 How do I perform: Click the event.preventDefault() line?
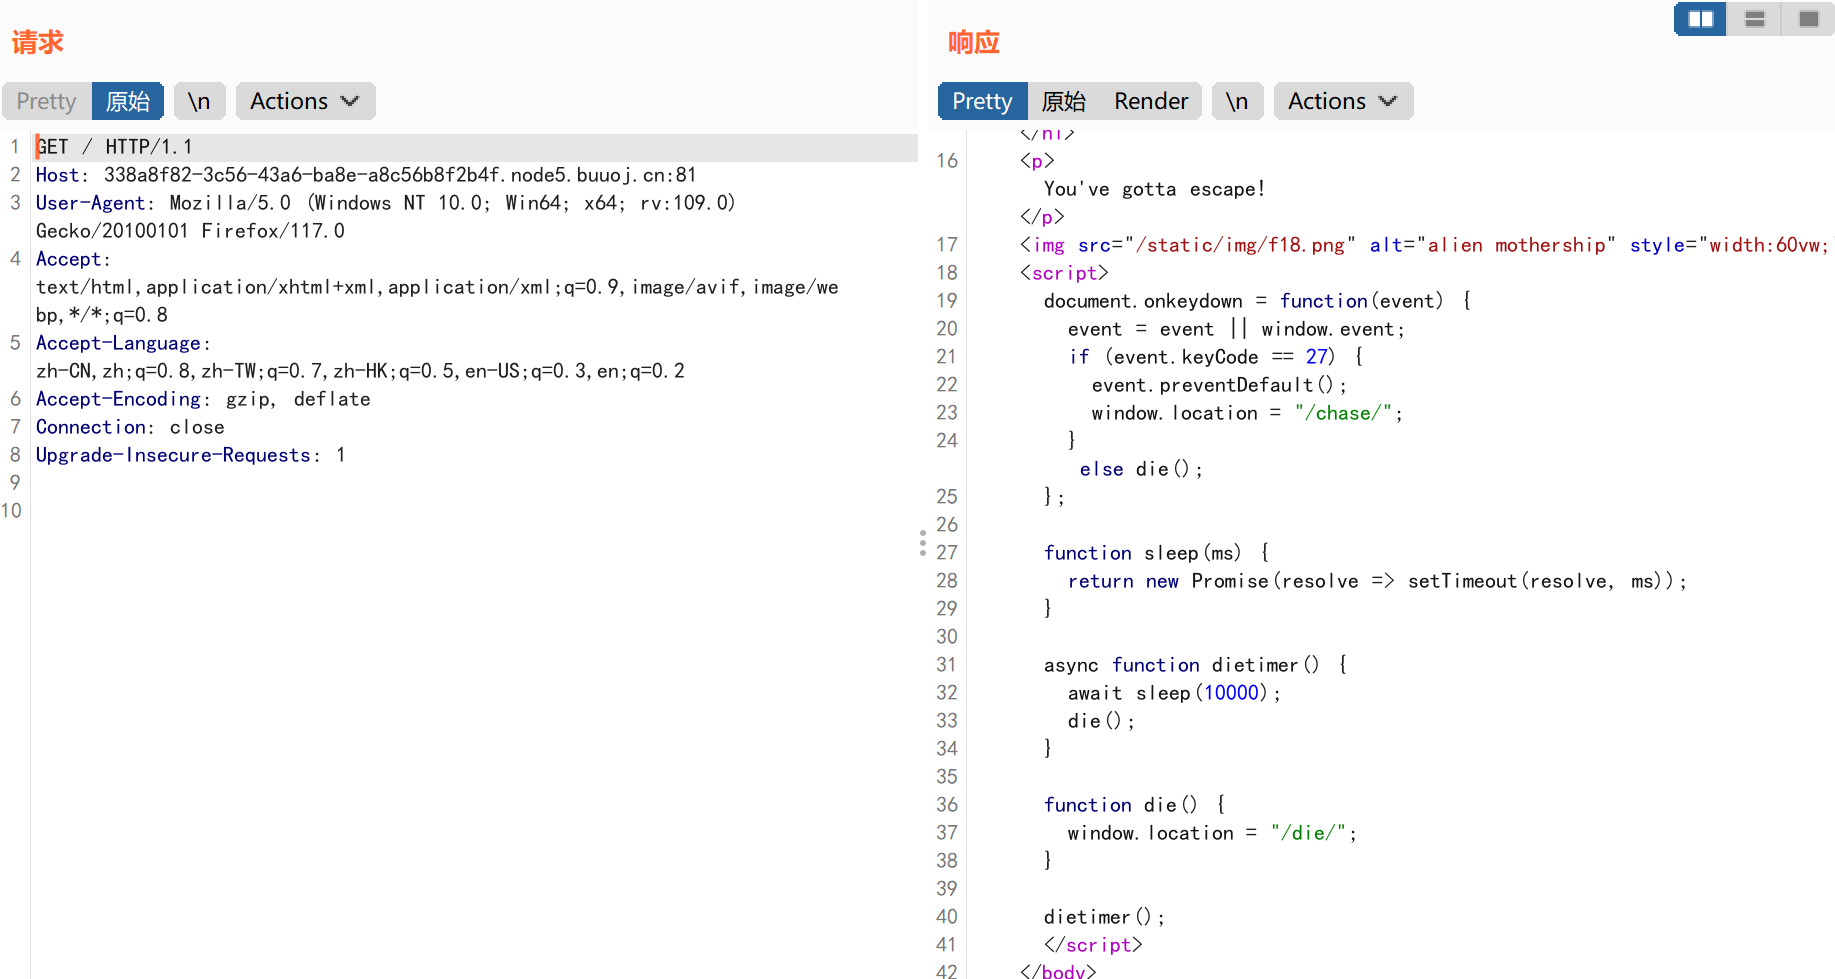(x=1219, y=385)
